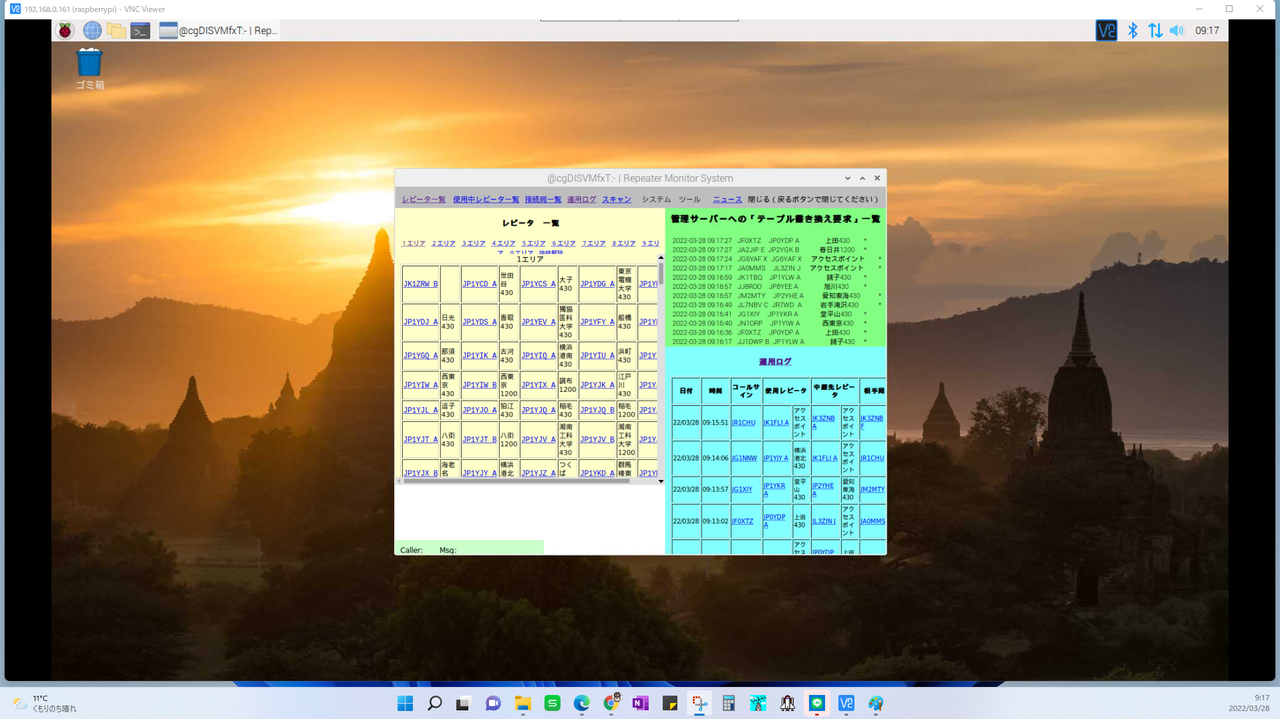
Task: Jump to 1エリア area link
Action: (414, 243)
